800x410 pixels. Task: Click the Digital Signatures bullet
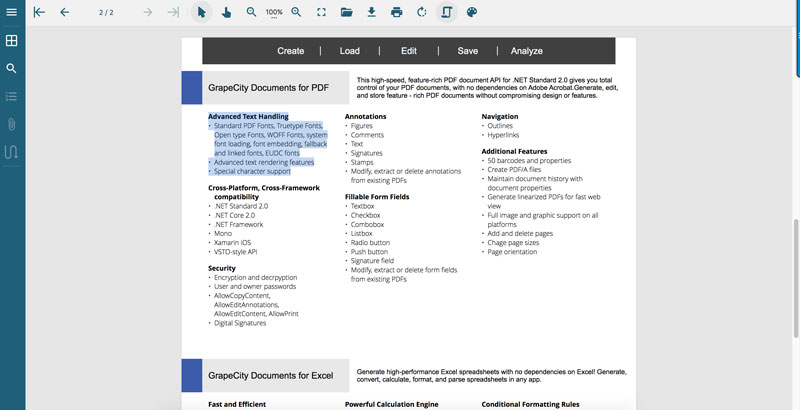pos(240,323)
